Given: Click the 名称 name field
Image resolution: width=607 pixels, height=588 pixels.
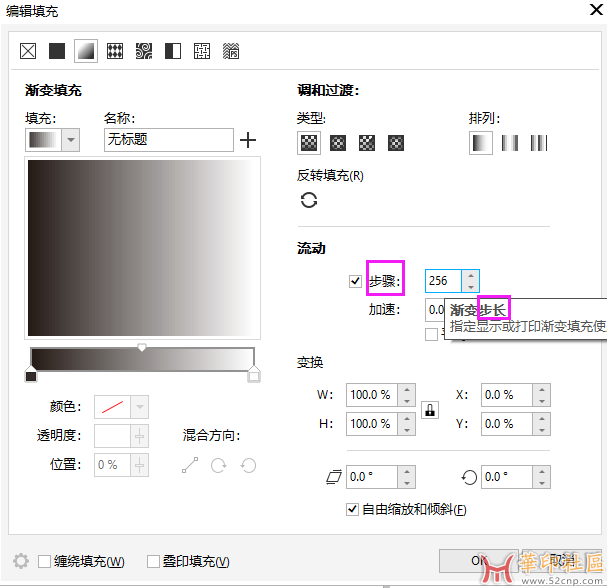Looking at the screenshot, I should (x=169, y=140).
